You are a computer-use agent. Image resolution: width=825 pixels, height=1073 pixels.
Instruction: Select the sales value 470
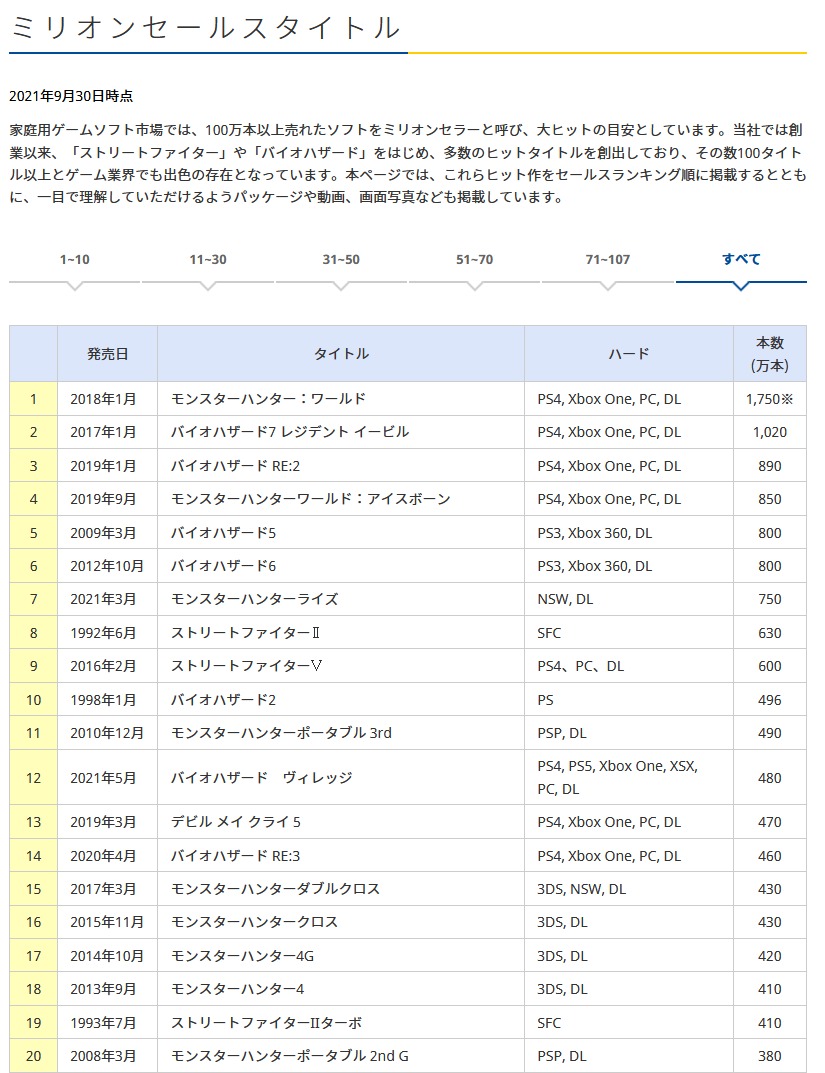point(770,823)
